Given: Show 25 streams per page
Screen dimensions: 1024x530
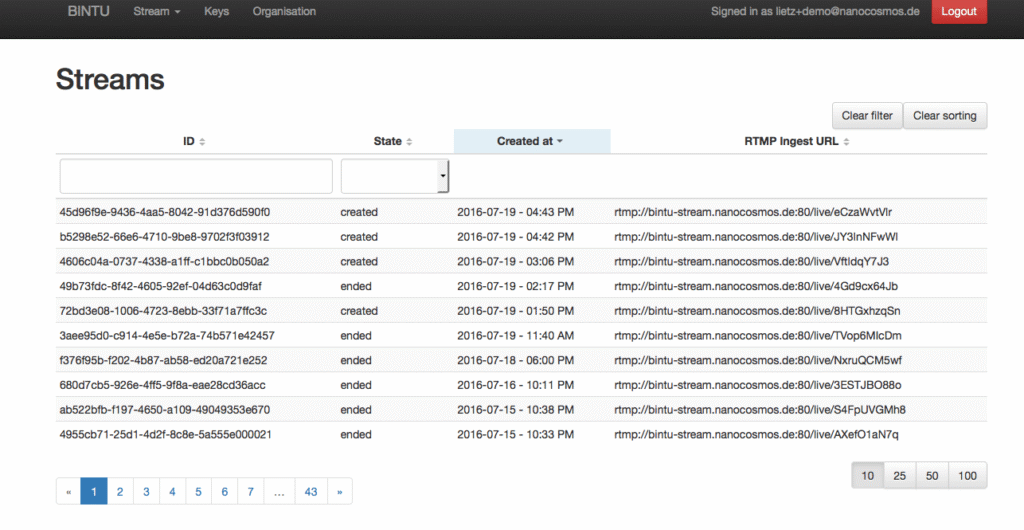Looking at the screenshot, I should point(899,476).
